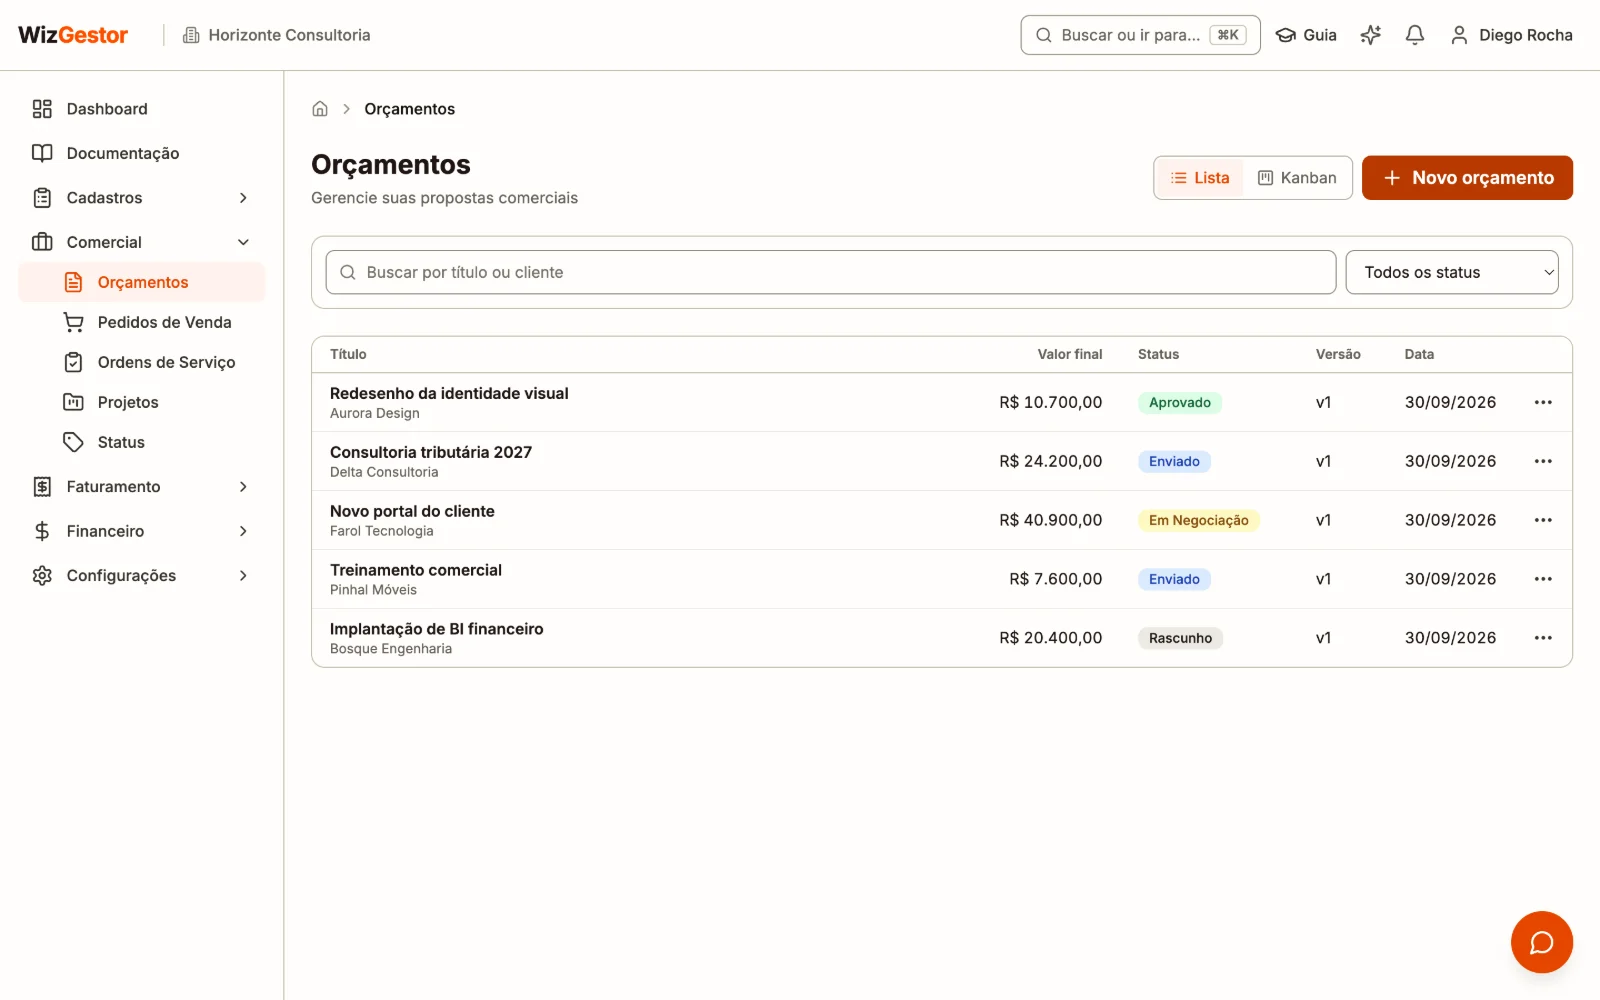The width and height of the screenshot is (1600, 1000).
Task: Expand the Configurações menu
Action: (141, 576)
